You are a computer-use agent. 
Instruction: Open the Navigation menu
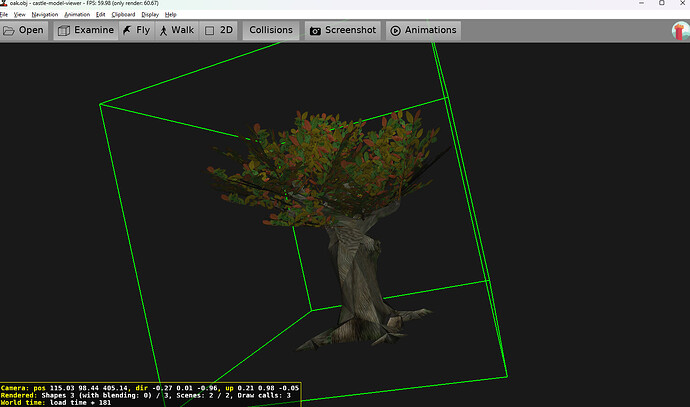[x=44, y=15]
